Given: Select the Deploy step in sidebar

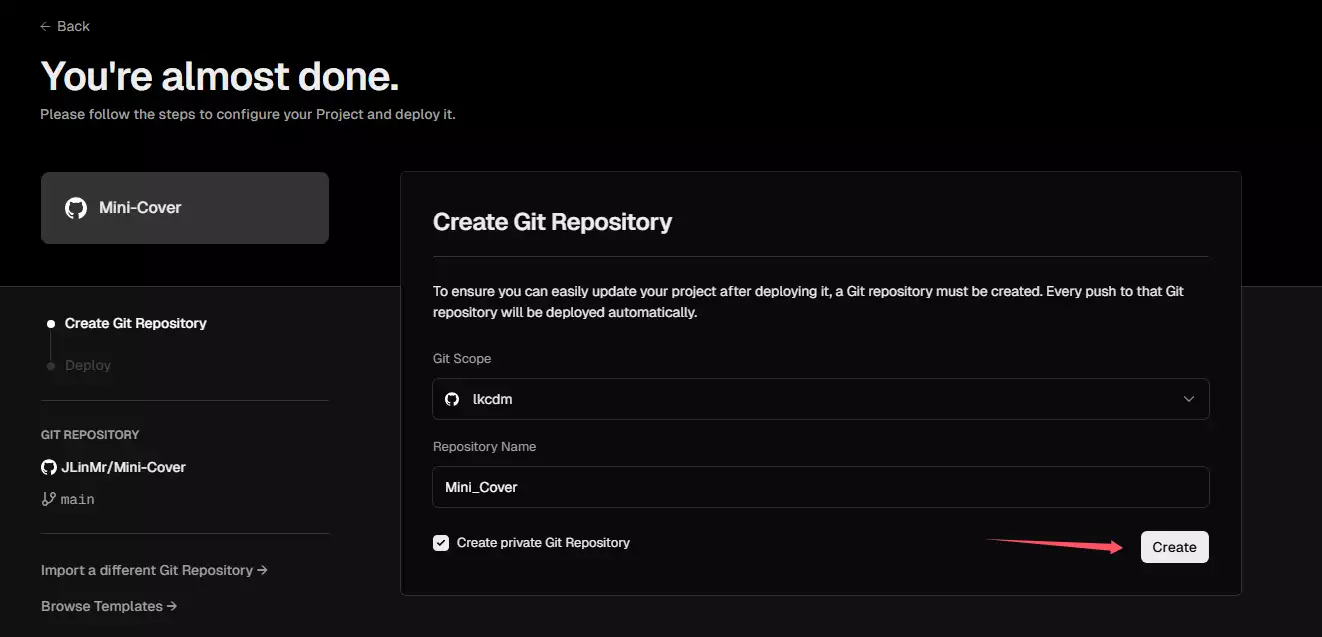Looking at the screenshot, I should 88,366.
